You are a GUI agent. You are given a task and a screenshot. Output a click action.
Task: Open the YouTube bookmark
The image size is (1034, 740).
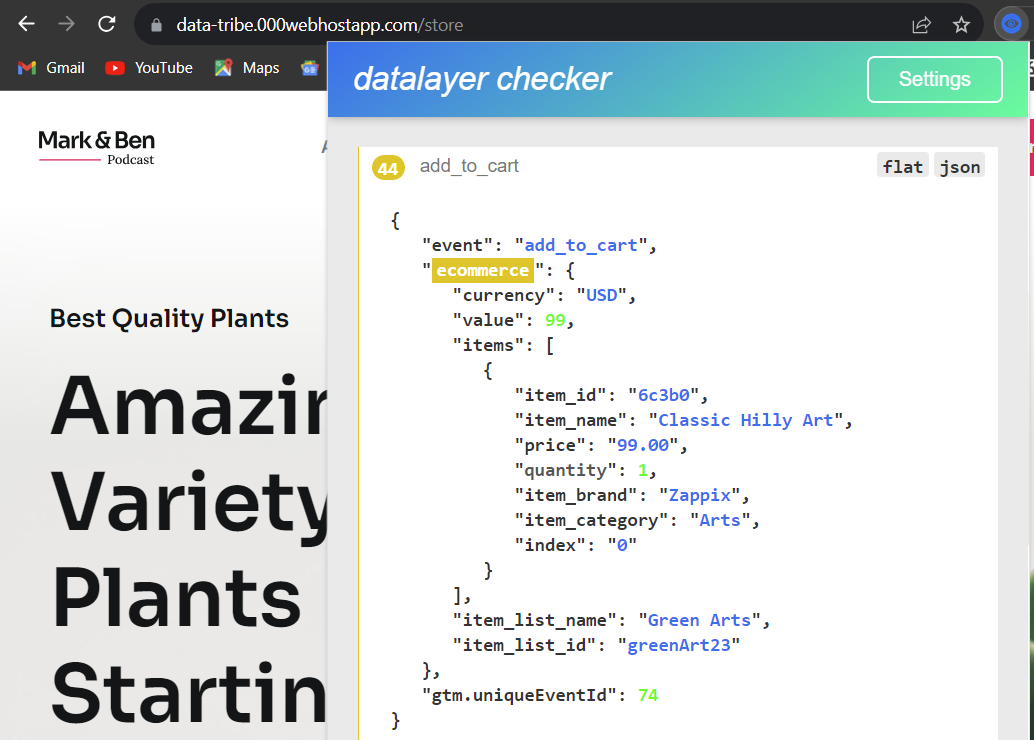coord(149,68)
